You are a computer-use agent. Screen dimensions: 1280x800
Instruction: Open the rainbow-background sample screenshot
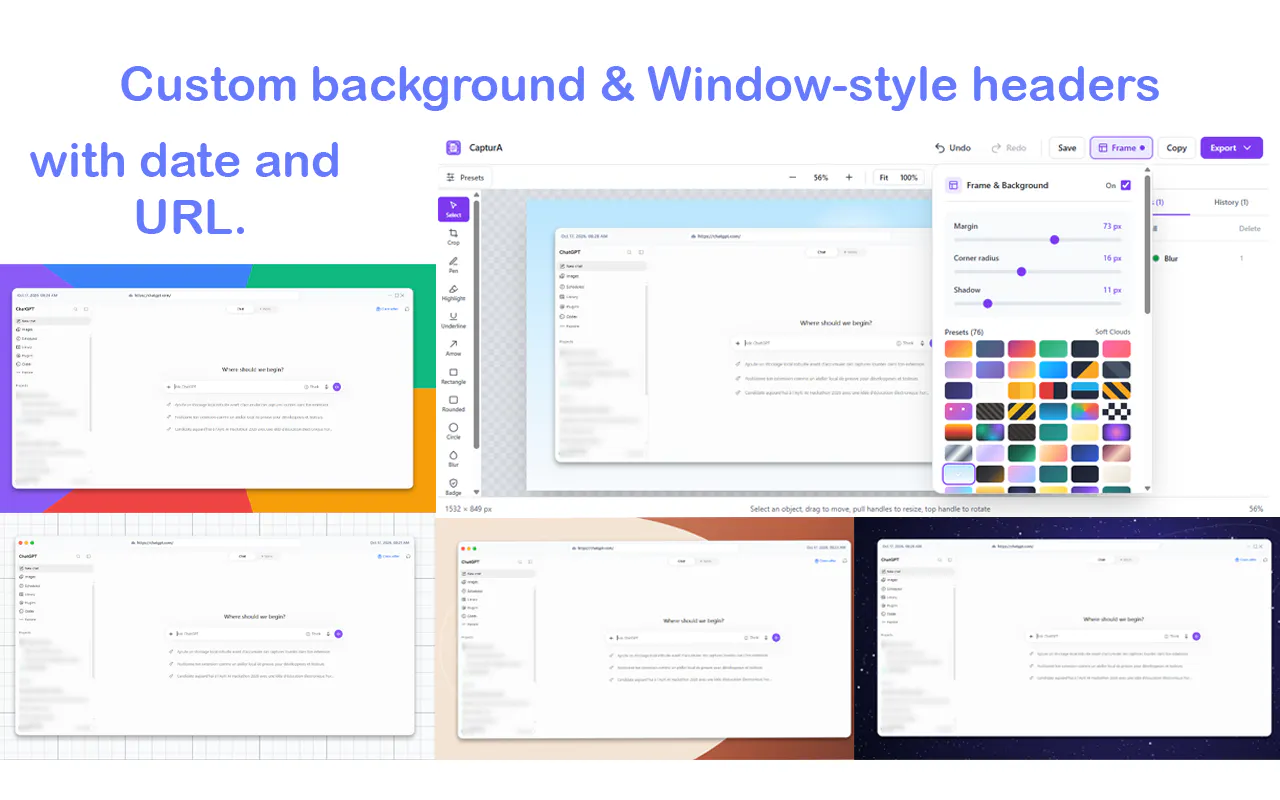pyautogui.click(x=218, y=388)
